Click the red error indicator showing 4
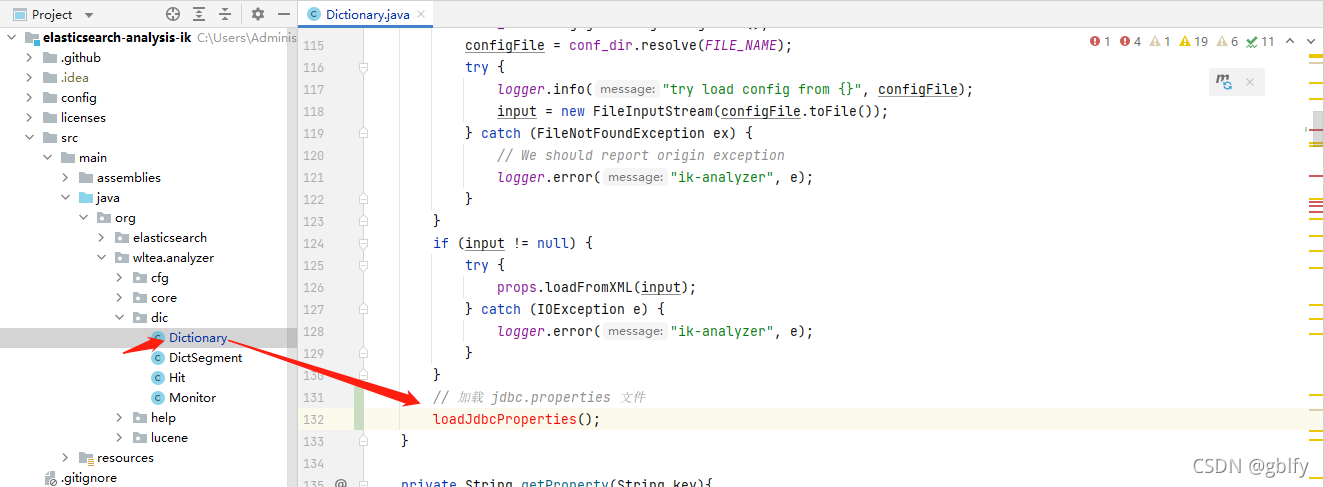Viewport: 1324px width, 487px height. click(x=1130, y=41)
